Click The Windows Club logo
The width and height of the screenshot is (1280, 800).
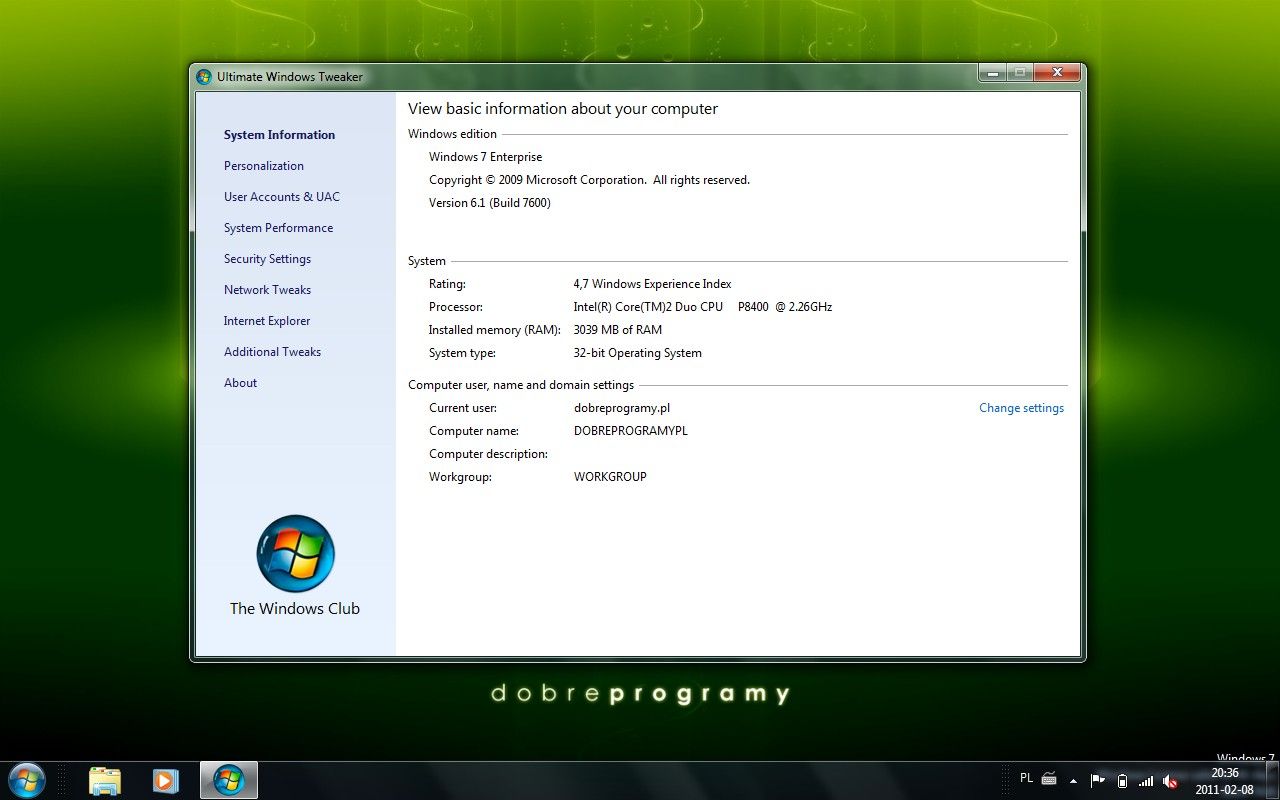pyautogui.click(x=295, y=554)
